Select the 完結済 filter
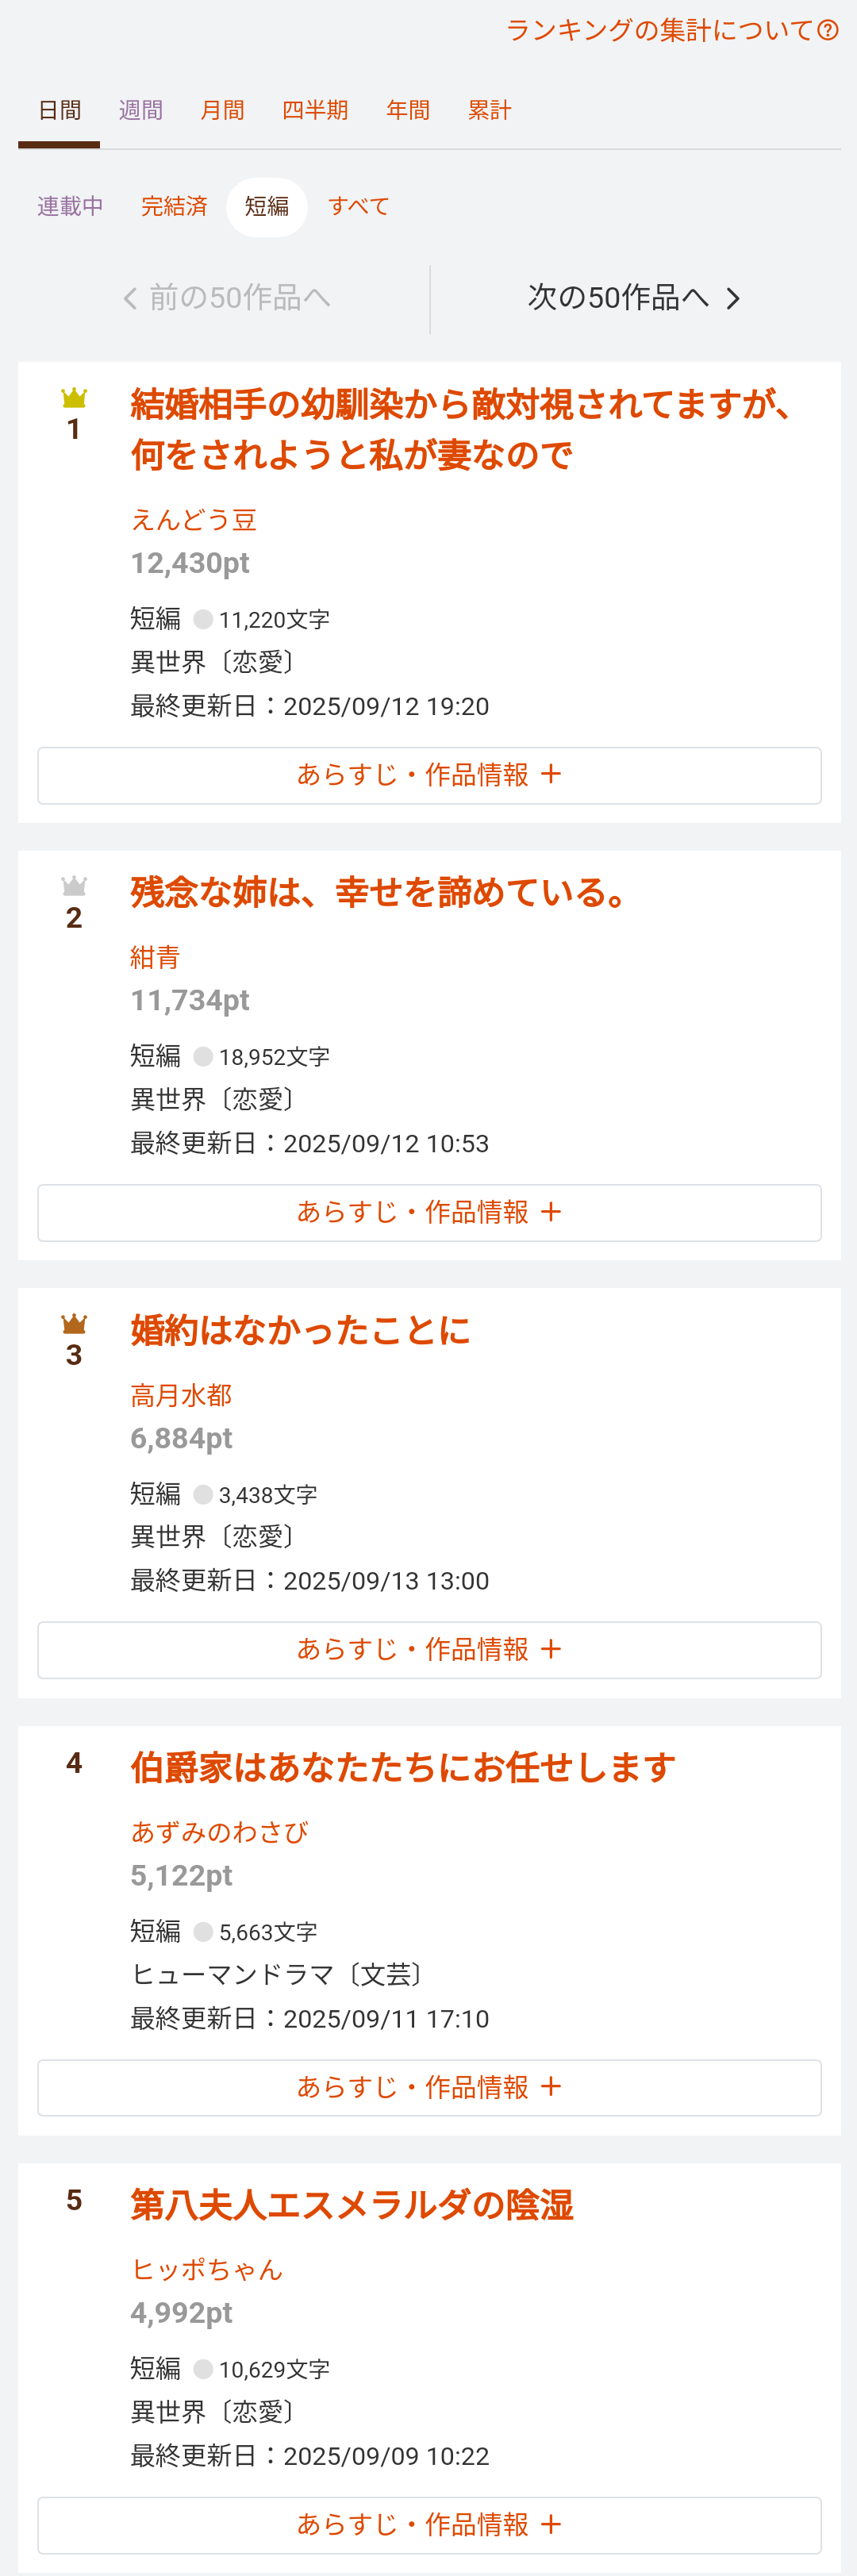 point(174,206)
